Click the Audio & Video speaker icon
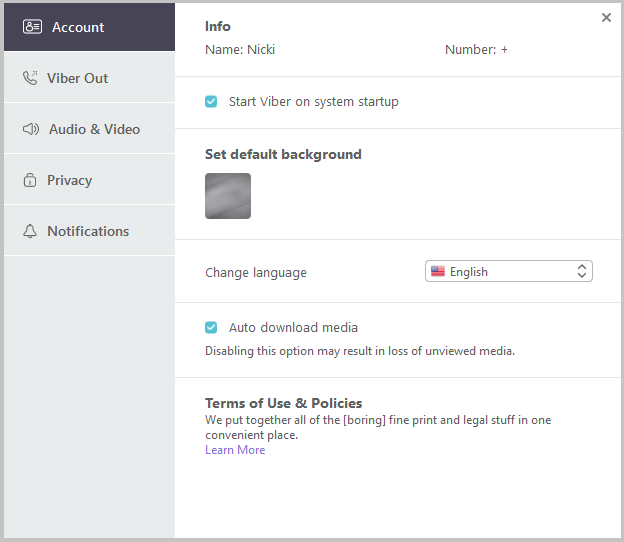The width and height of the screenshot is (624, 542). (30, 129)
